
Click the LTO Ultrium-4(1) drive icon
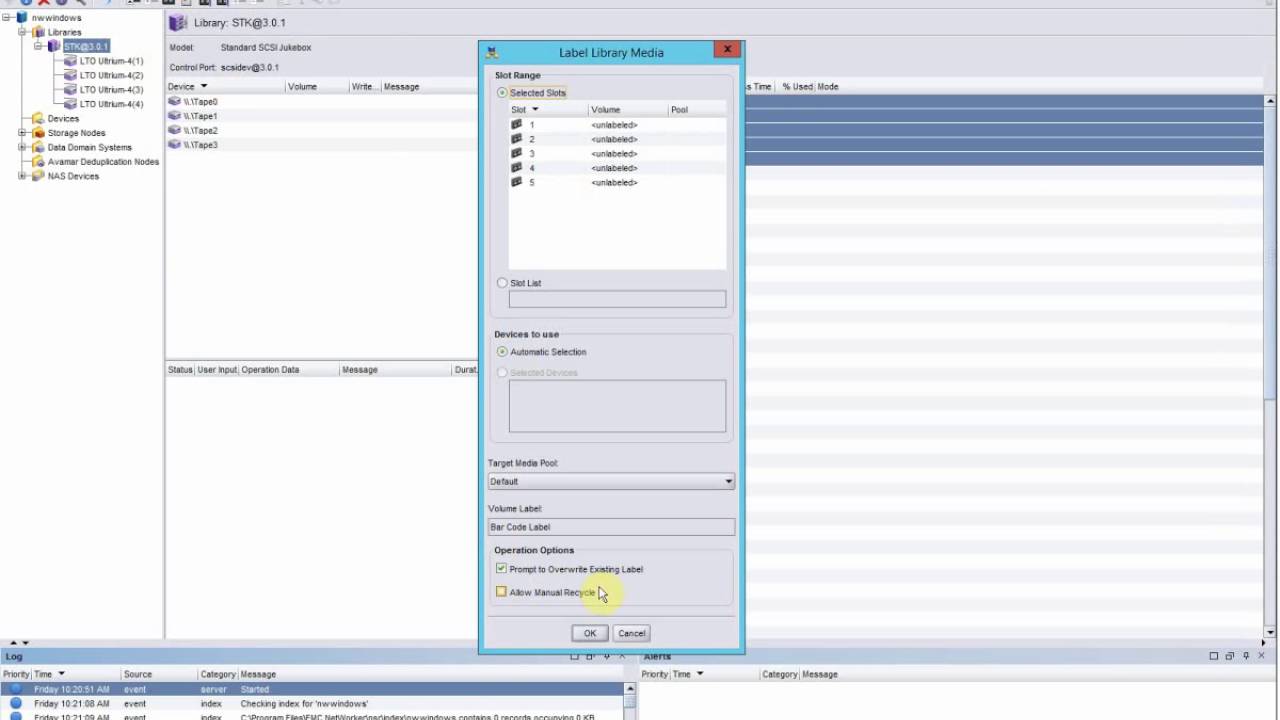coord(70,61)
